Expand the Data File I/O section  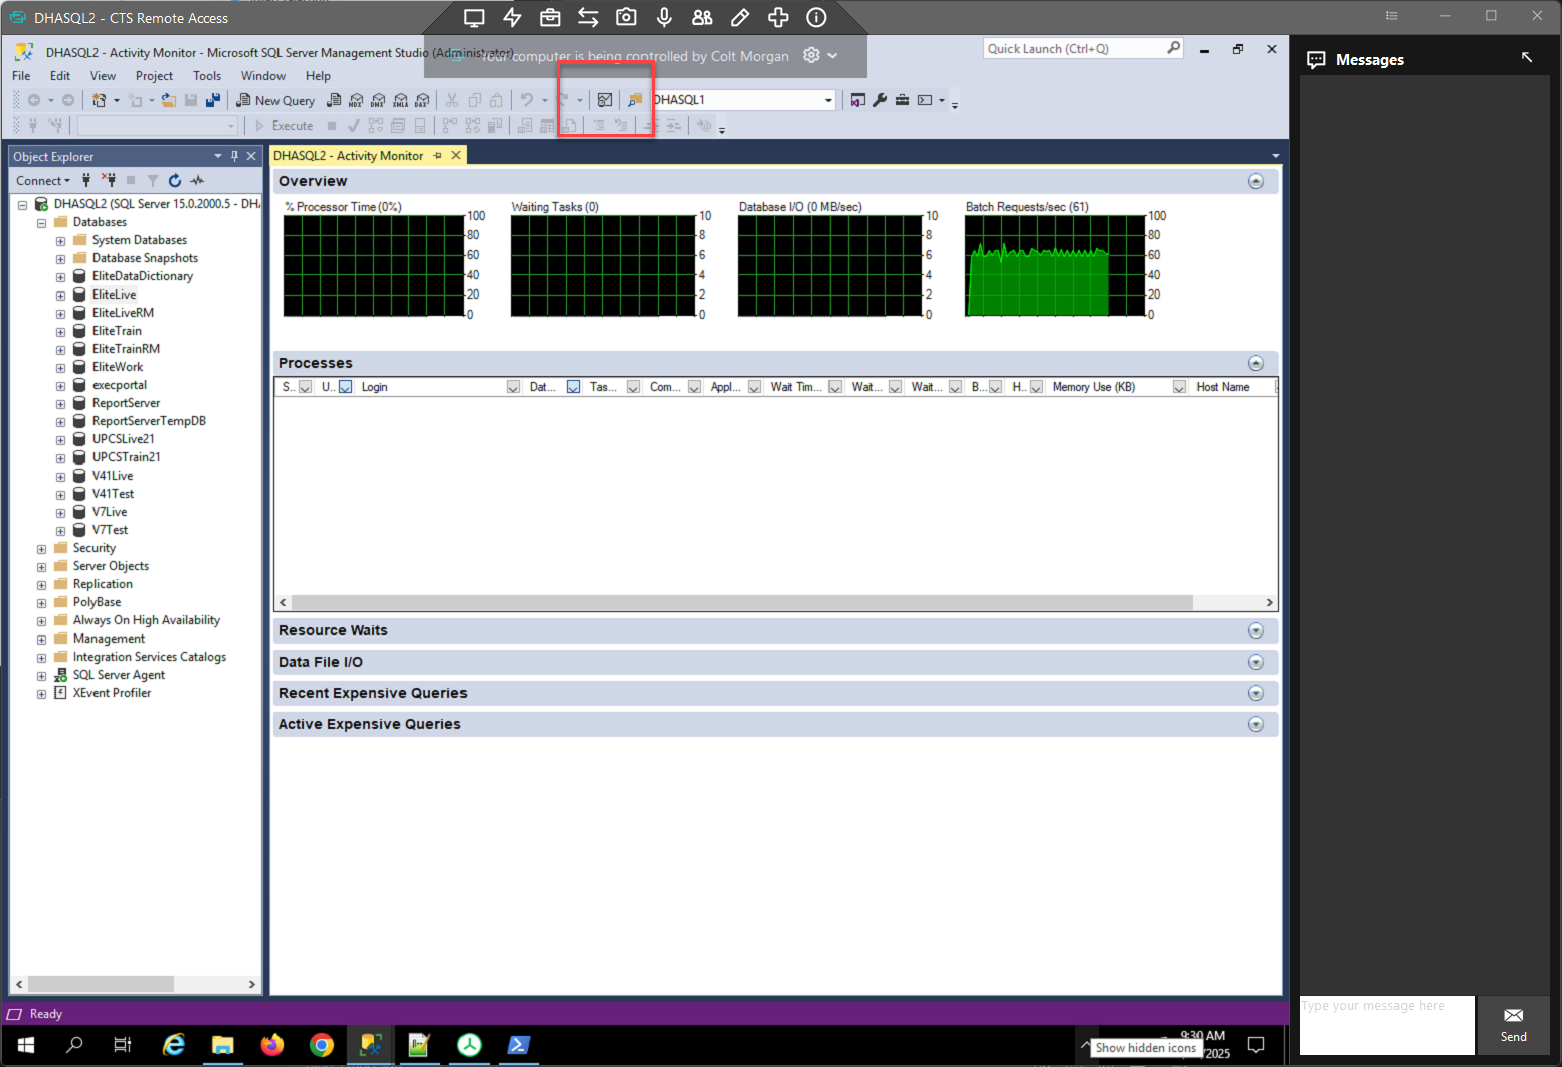pos(1256,663)
